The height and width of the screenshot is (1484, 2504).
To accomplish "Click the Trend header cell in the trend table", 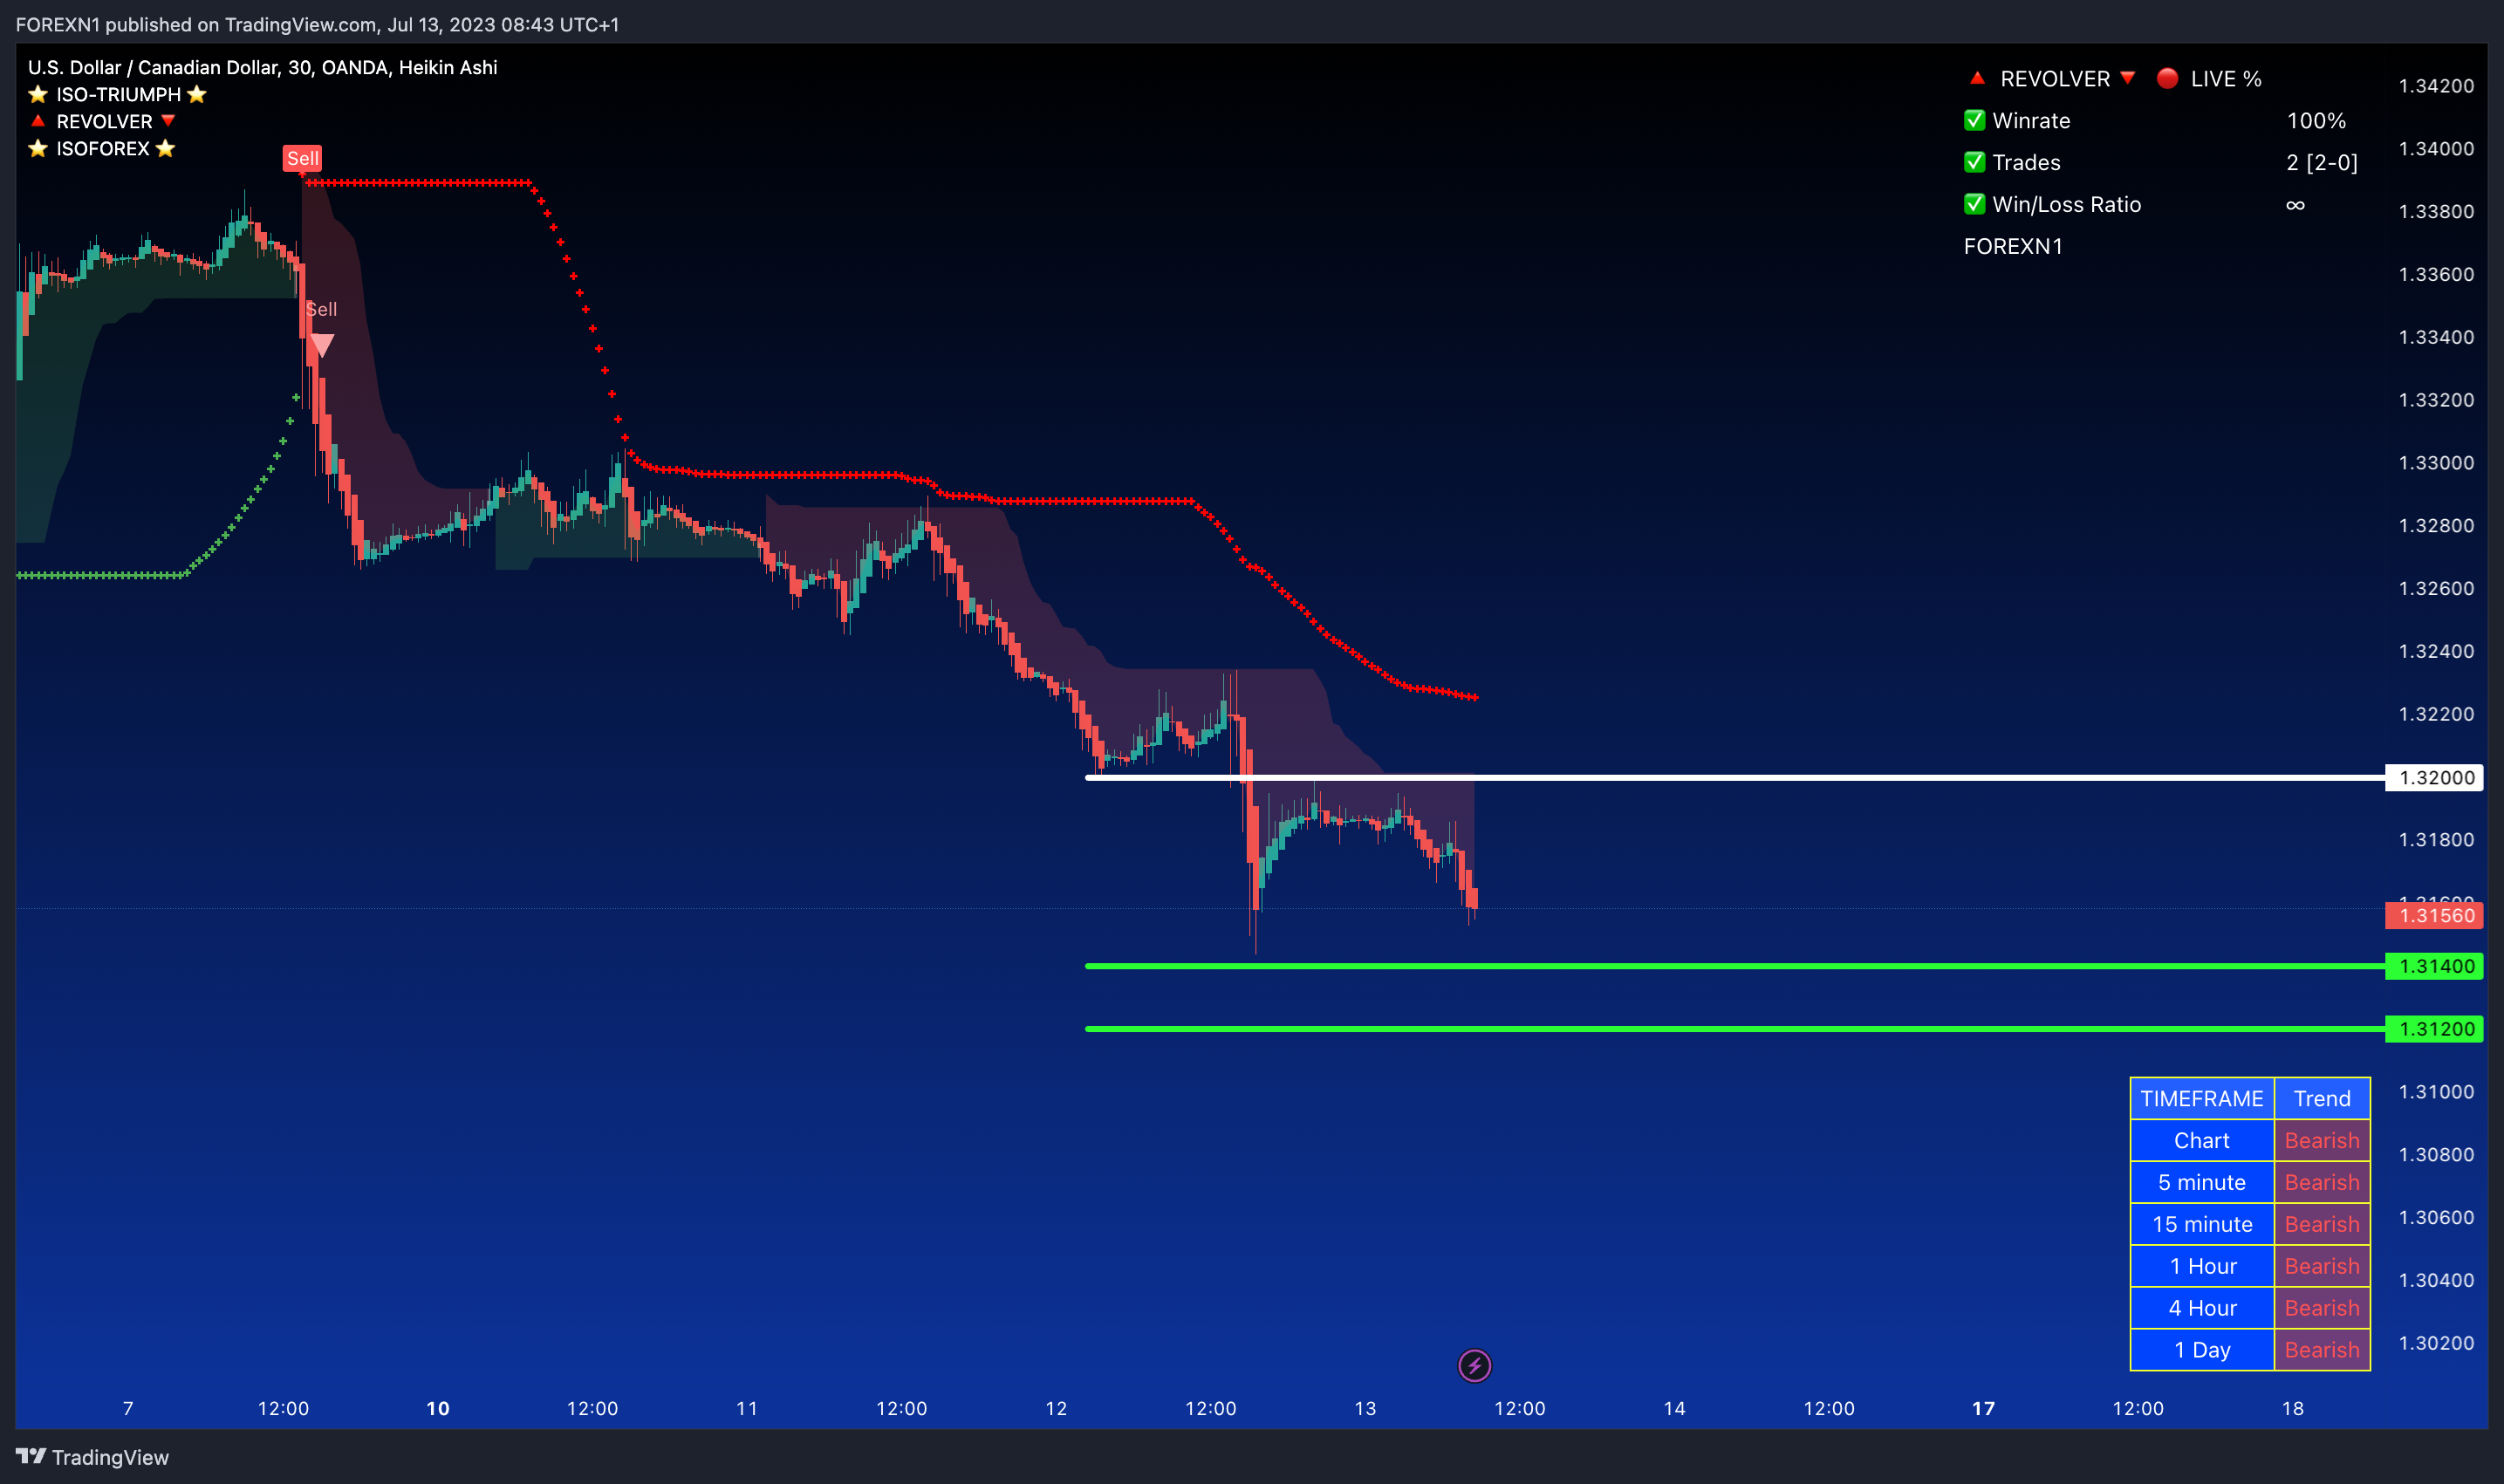I will 2322,1098.
